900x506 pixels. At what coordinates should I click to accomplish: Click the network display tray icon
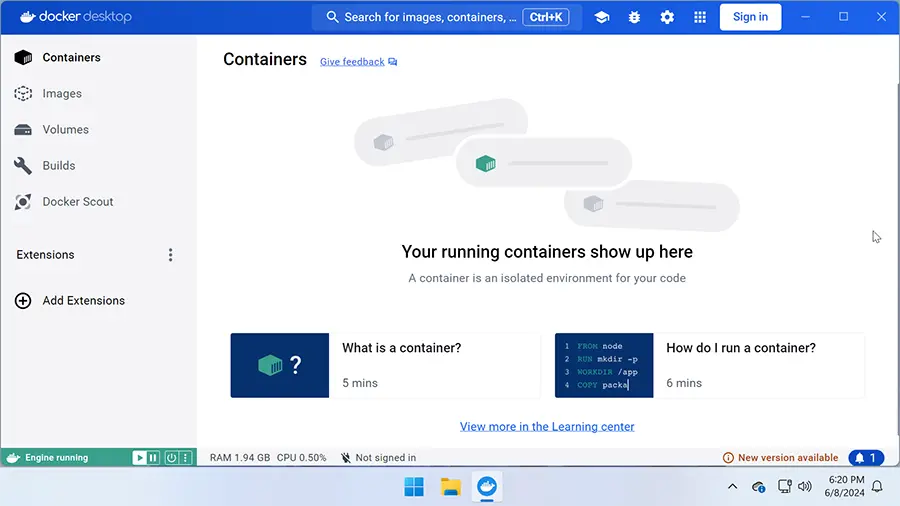point(784,487)
